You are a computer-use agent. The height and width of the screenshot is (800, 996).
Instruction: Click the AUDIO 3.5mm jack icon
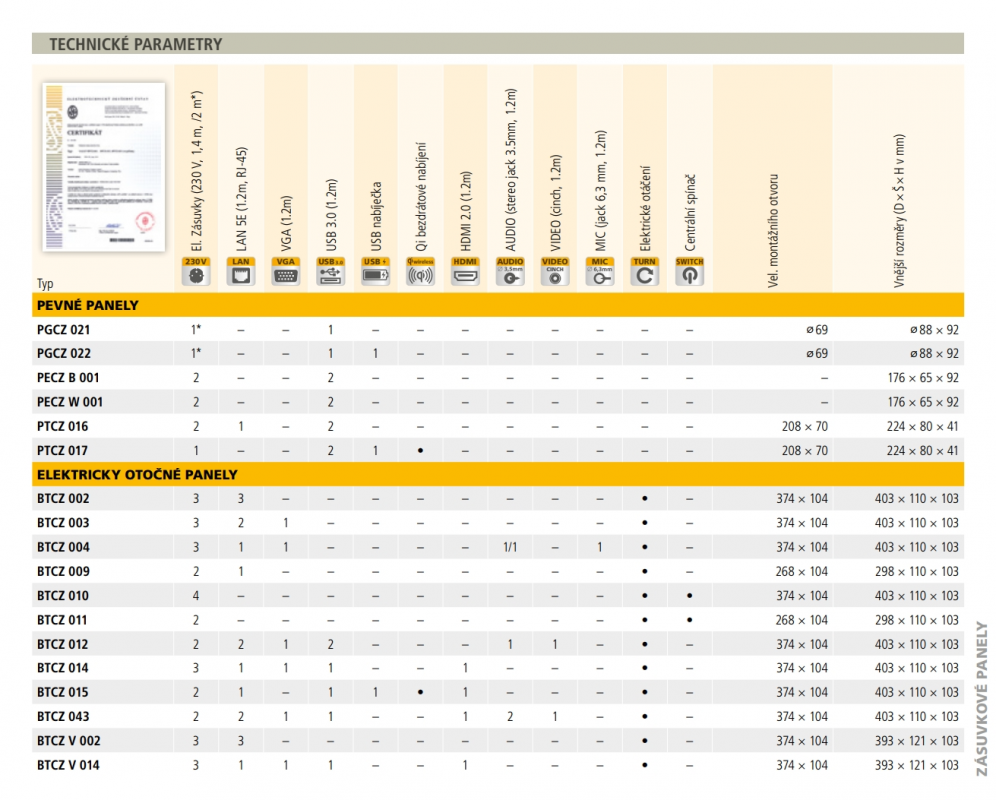[510, 271]
